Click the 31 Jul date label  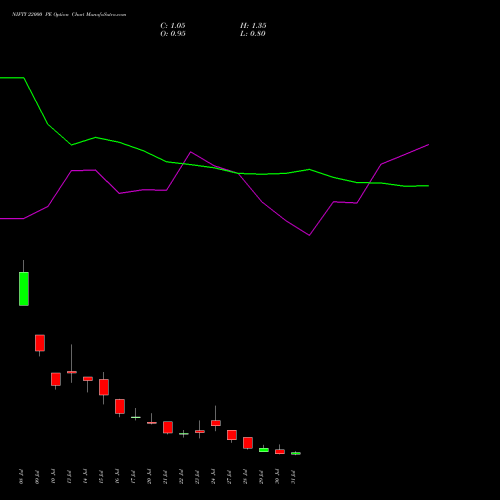pyautogui.click(x=293, y=477)
